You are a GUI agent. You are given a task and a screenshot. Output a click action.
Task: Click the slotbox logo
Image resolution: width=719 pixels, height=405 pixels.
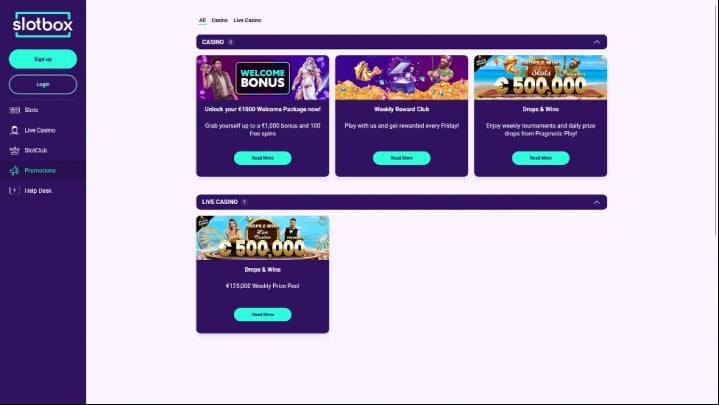click(43, 24)
